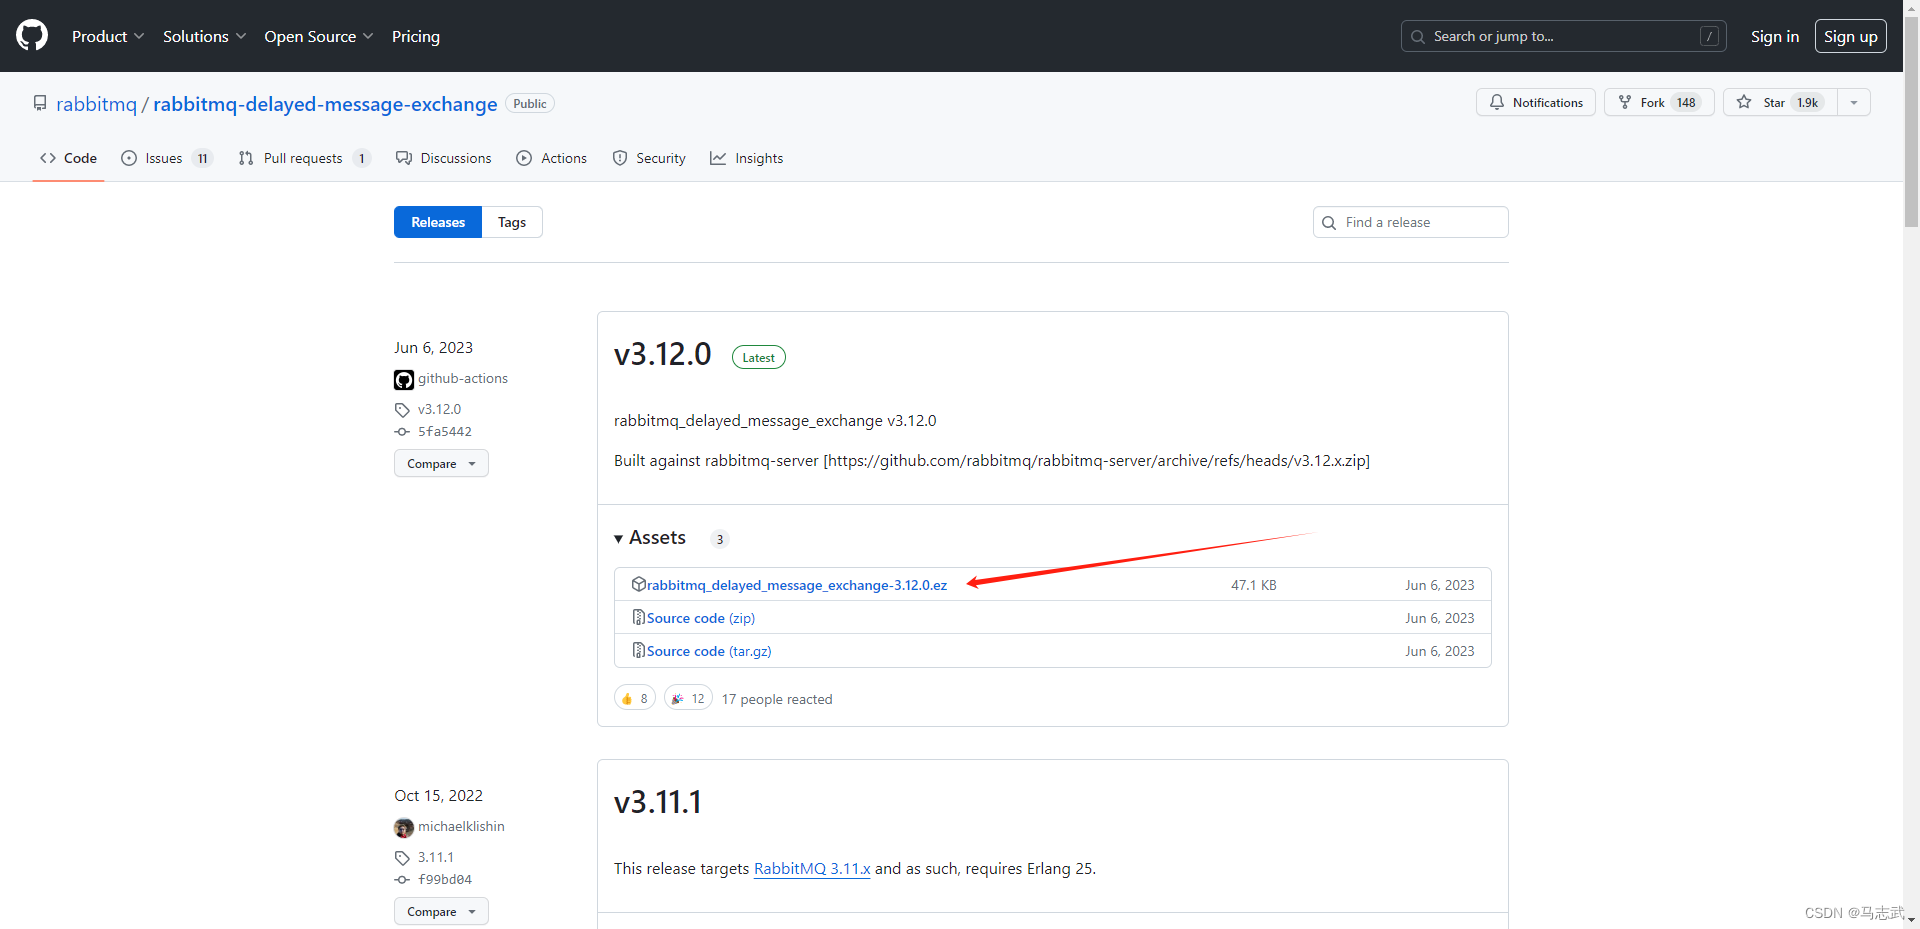Click the Notifications bell button
1920x929 pixels.
point(1535,102)
